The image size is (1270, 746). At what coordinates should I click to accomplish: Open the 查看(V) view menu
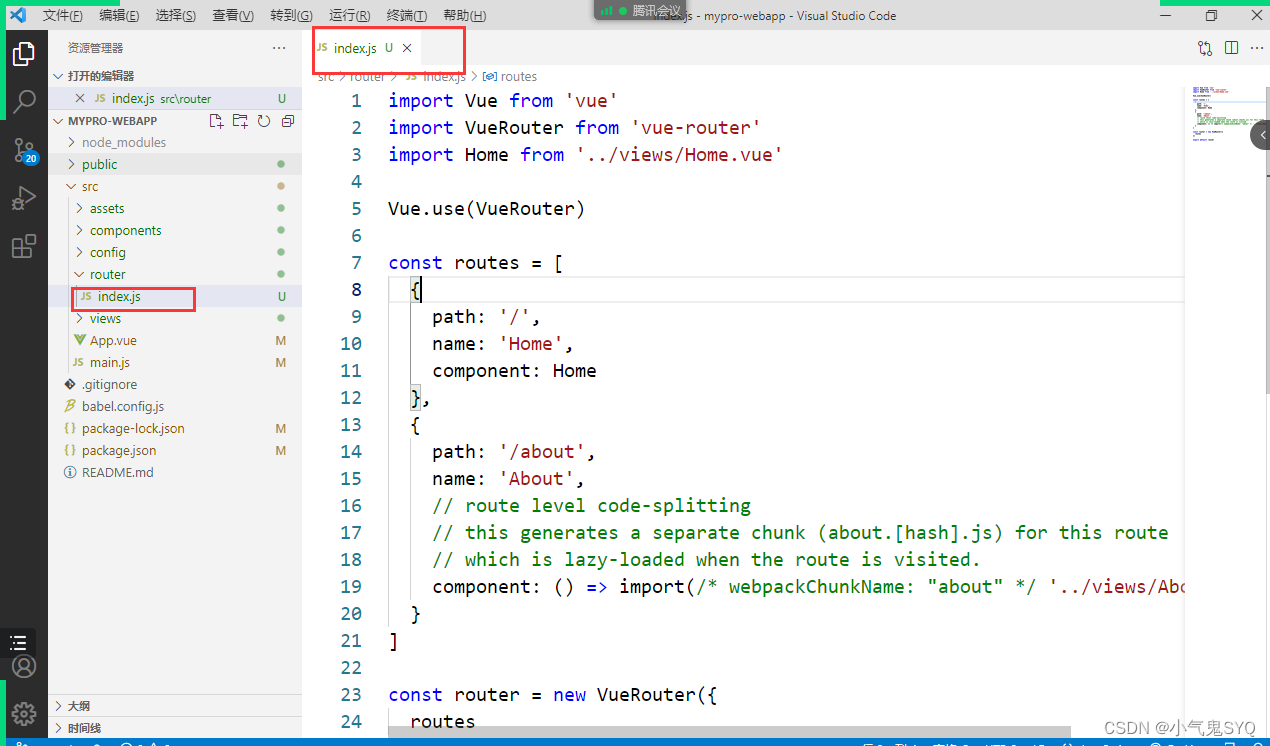coord(233,16)
